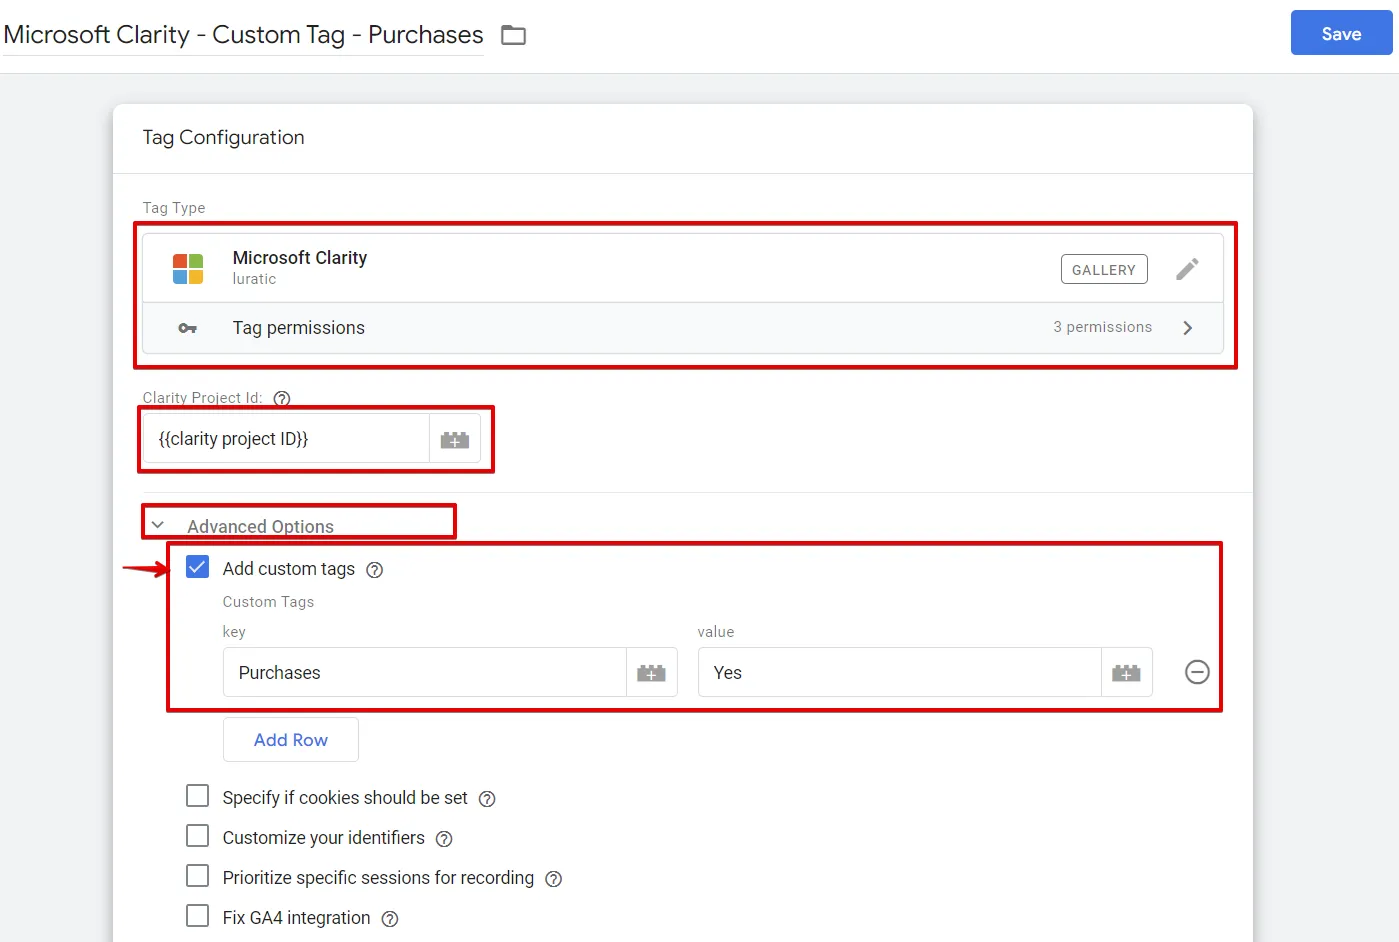Uncheck the Add custom tags checkbox

198,567
